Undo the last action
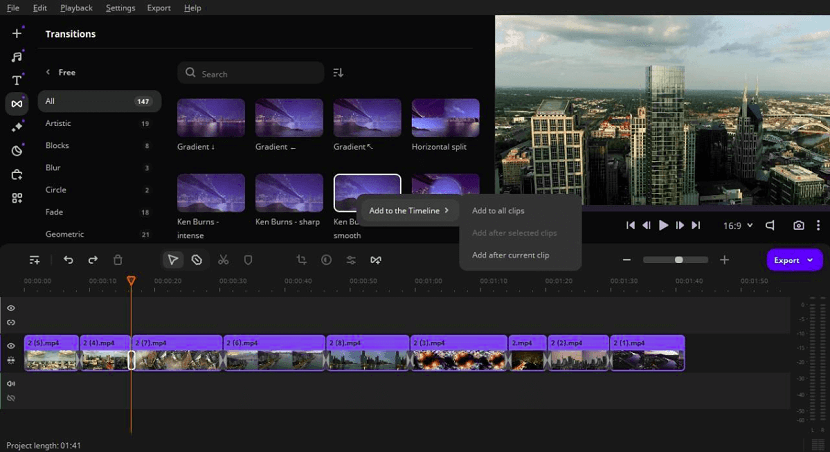The height and width of the screenshot is (452, 830). pos(68,260)
